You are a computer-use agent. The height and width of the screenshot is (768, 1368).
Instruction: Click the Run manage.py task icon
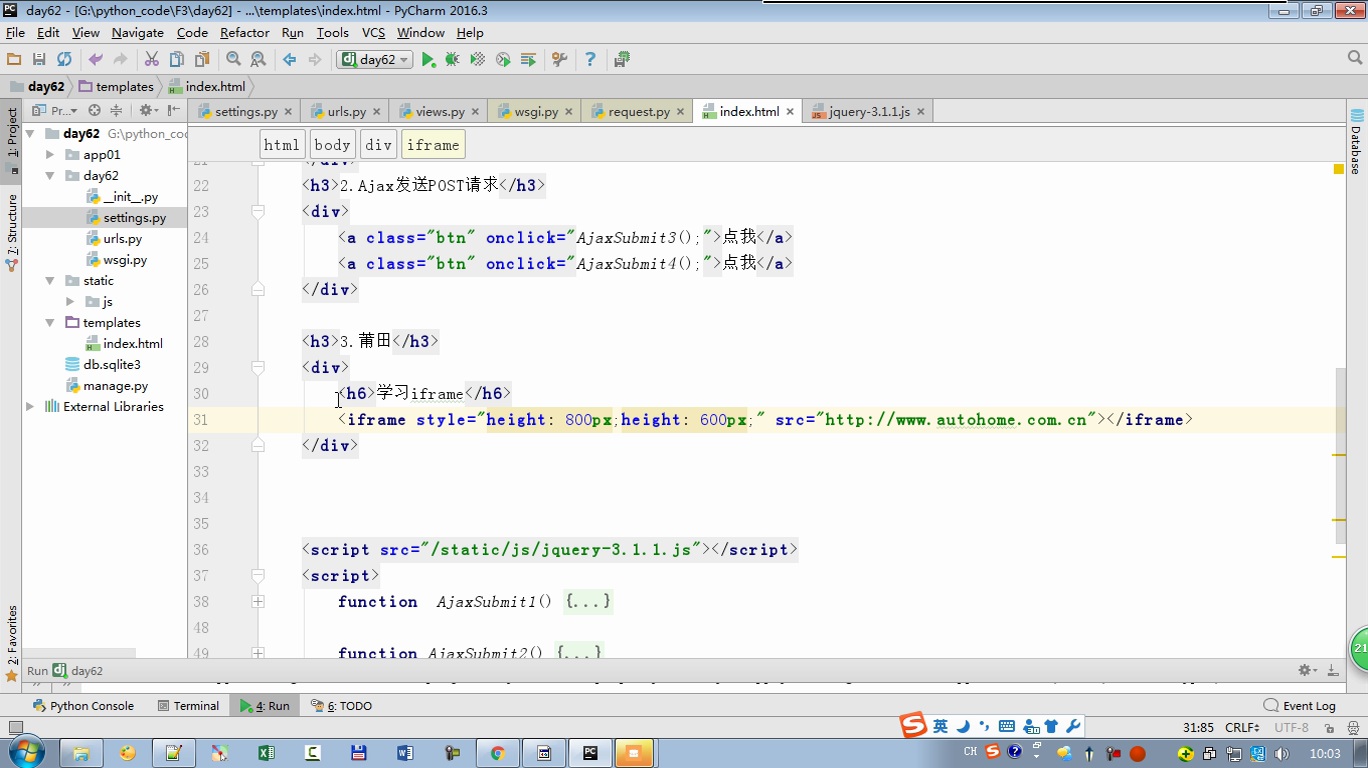(528, 60)
